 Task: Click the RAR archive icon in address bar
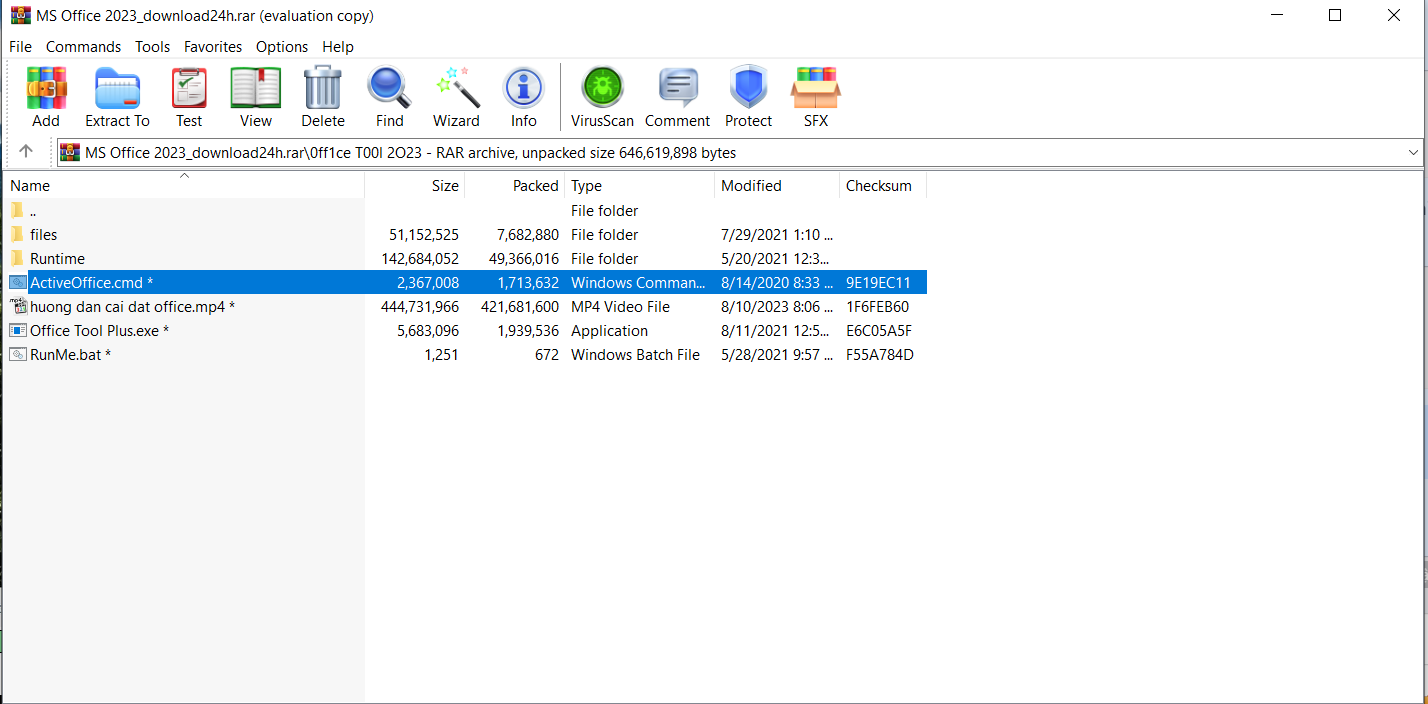(70, 152)
